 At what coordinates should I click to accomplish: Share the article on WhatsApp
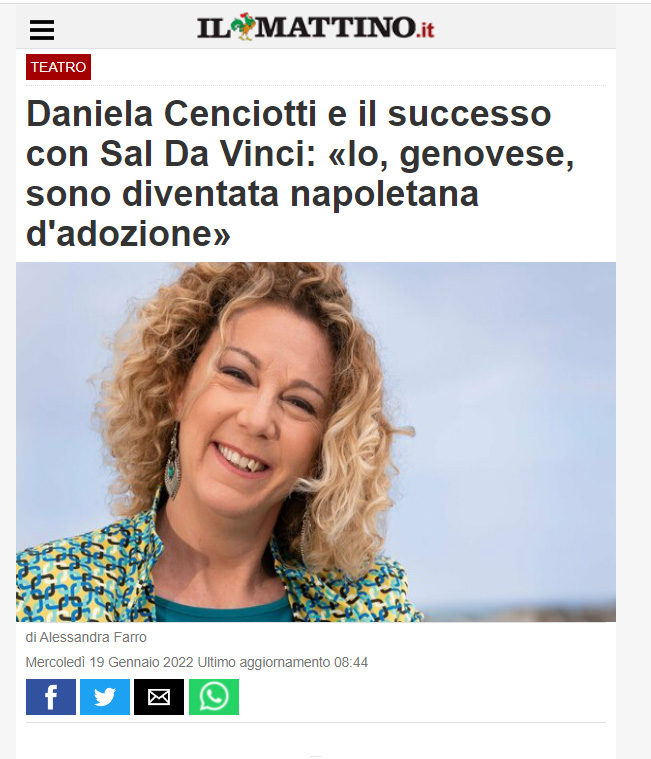pos(214,697)
